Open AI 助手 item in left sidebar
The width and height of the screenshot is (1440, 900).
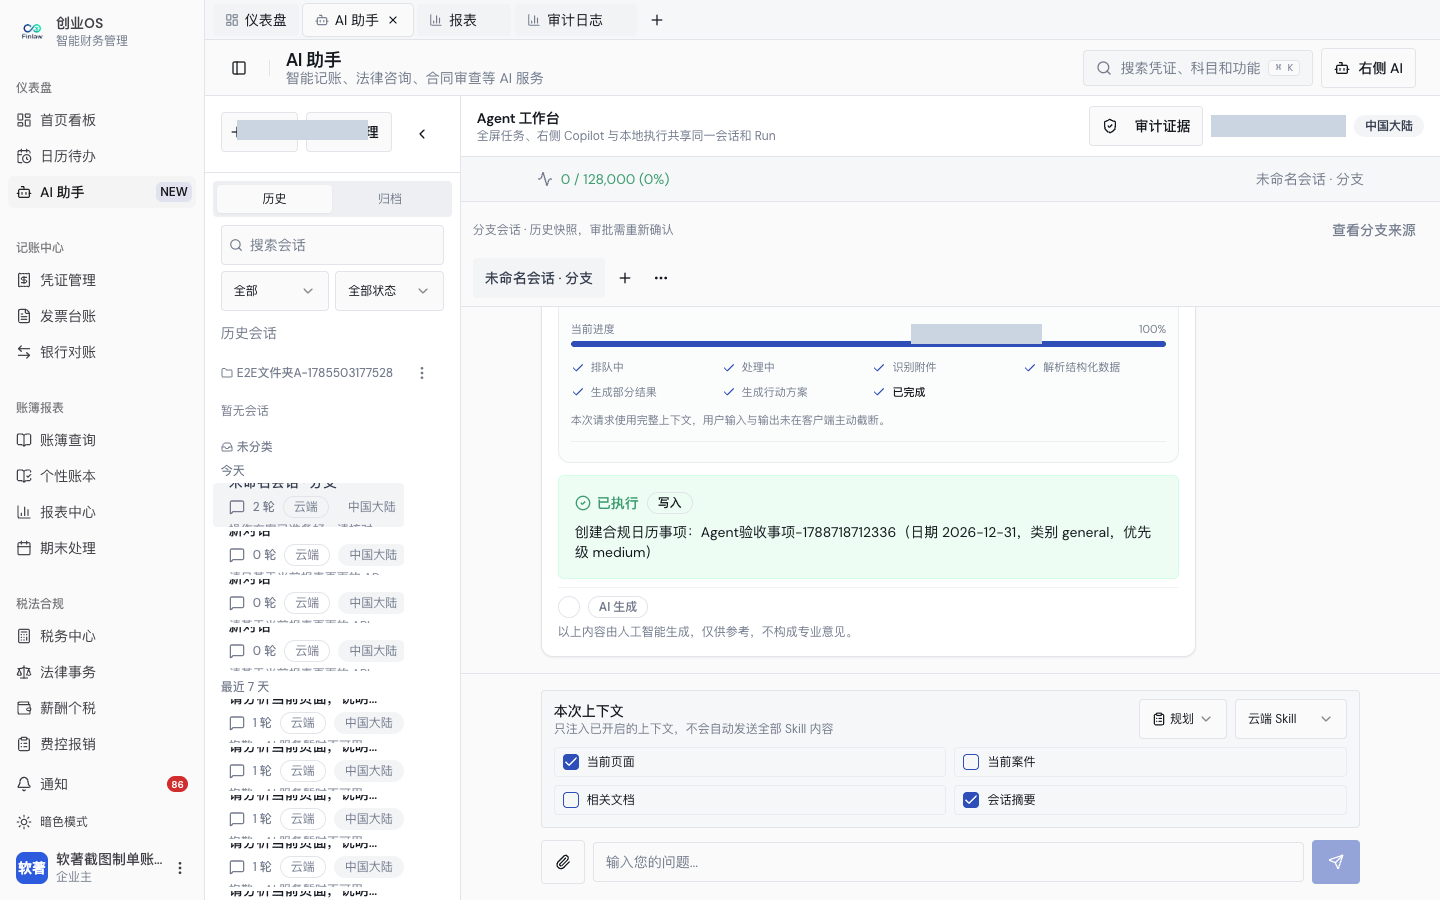100,192
